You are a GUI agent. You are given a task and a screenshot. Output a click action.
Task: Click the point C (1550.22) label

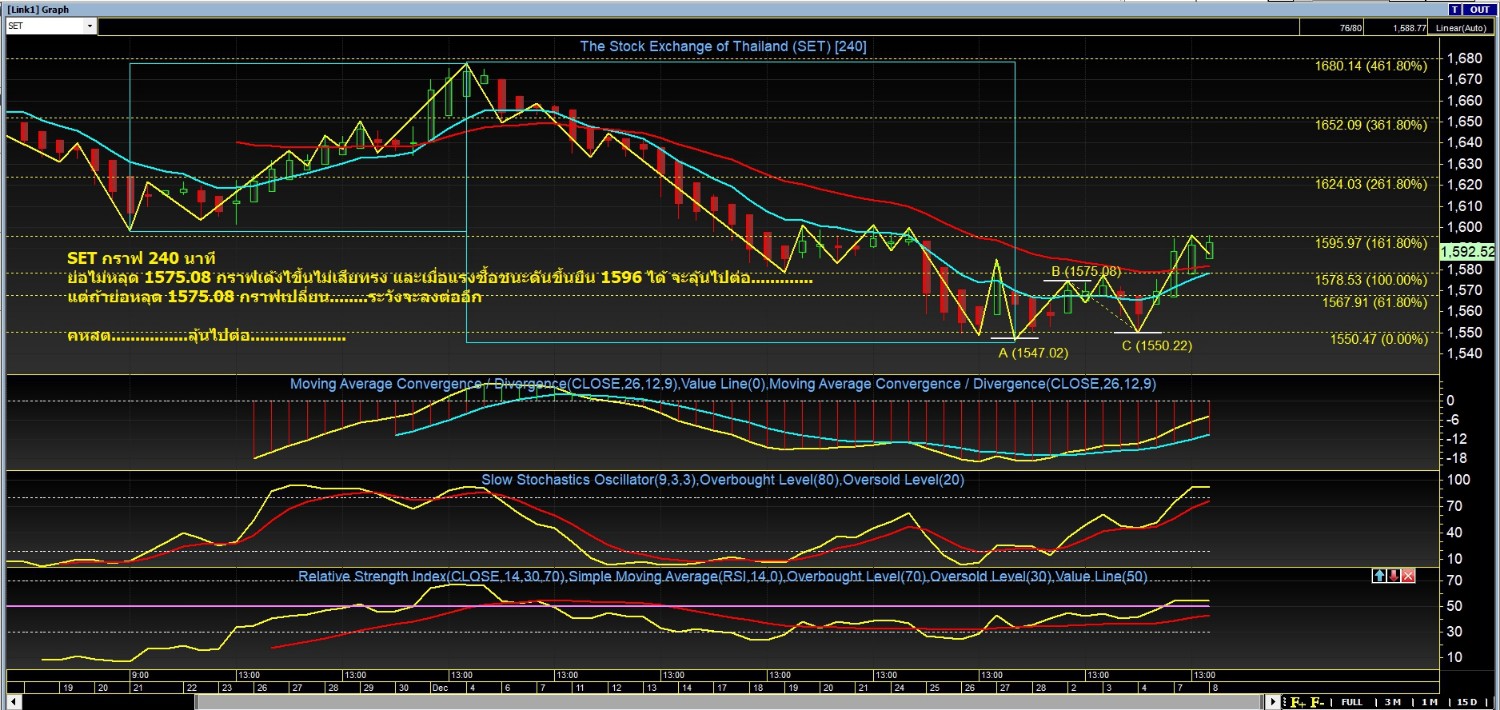1156,346
